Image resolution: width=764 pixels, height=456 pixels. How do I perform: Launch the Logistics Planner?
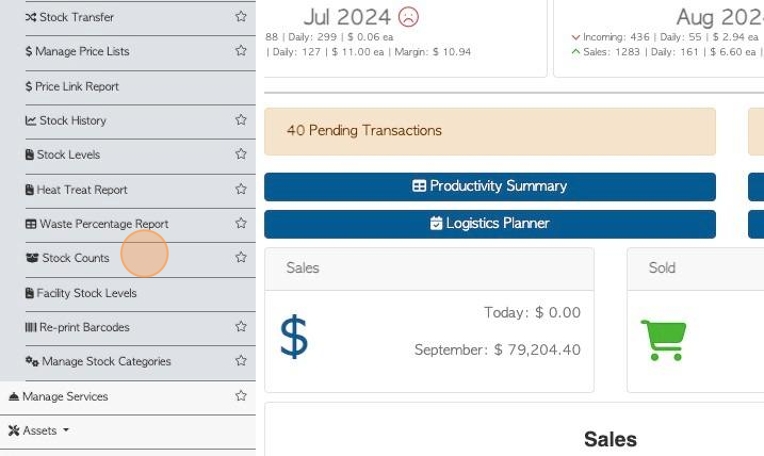tap(490, 224)
